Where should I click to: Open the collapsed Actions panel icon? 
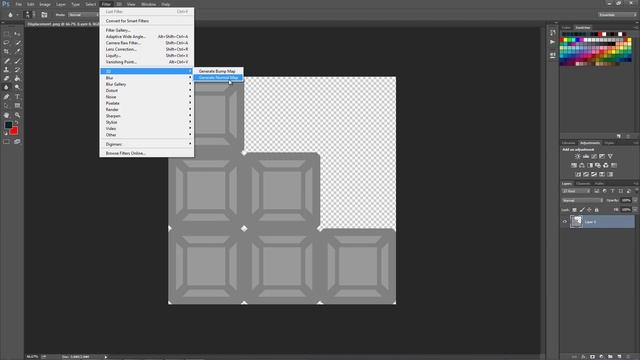553,42
